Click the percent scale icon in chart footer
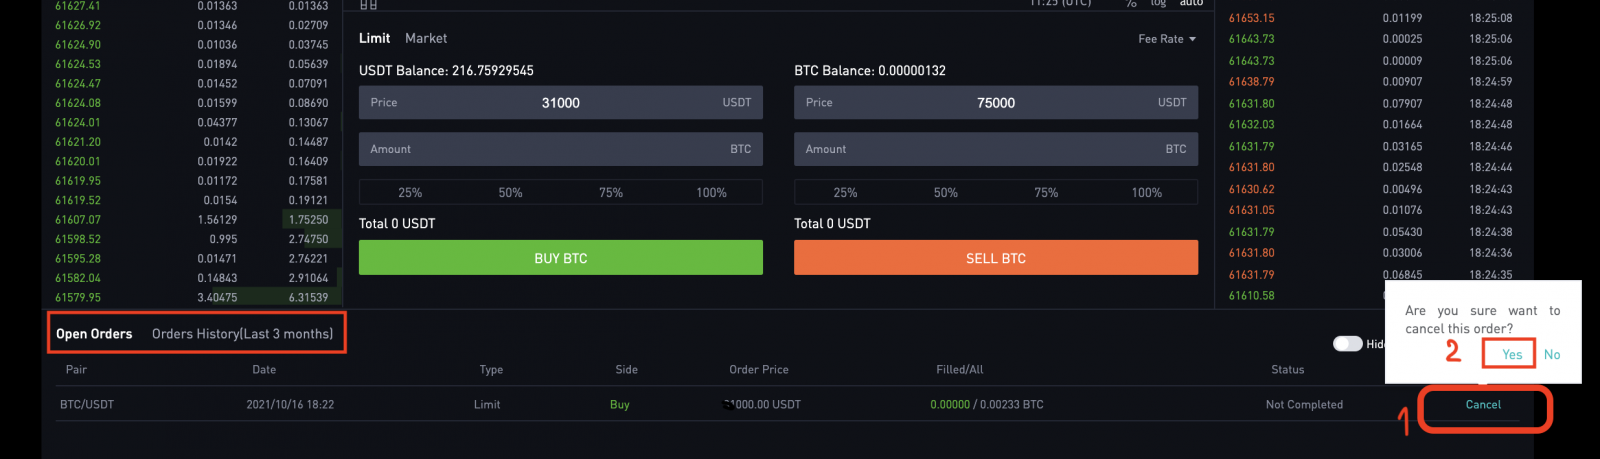This screenshot has width=1600, height=459. [1131, 4]
